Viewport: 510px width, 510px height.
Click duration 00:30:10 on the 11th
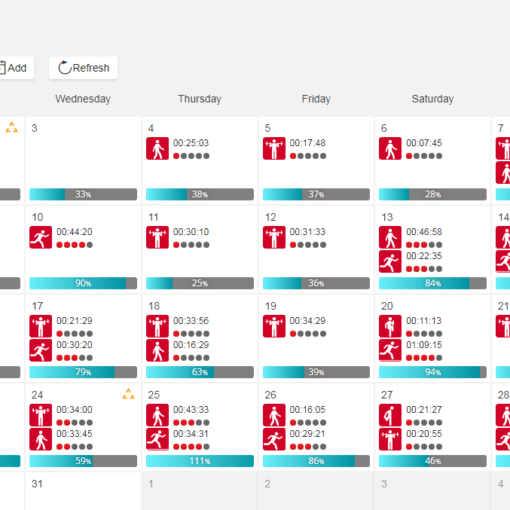(191, 232)
